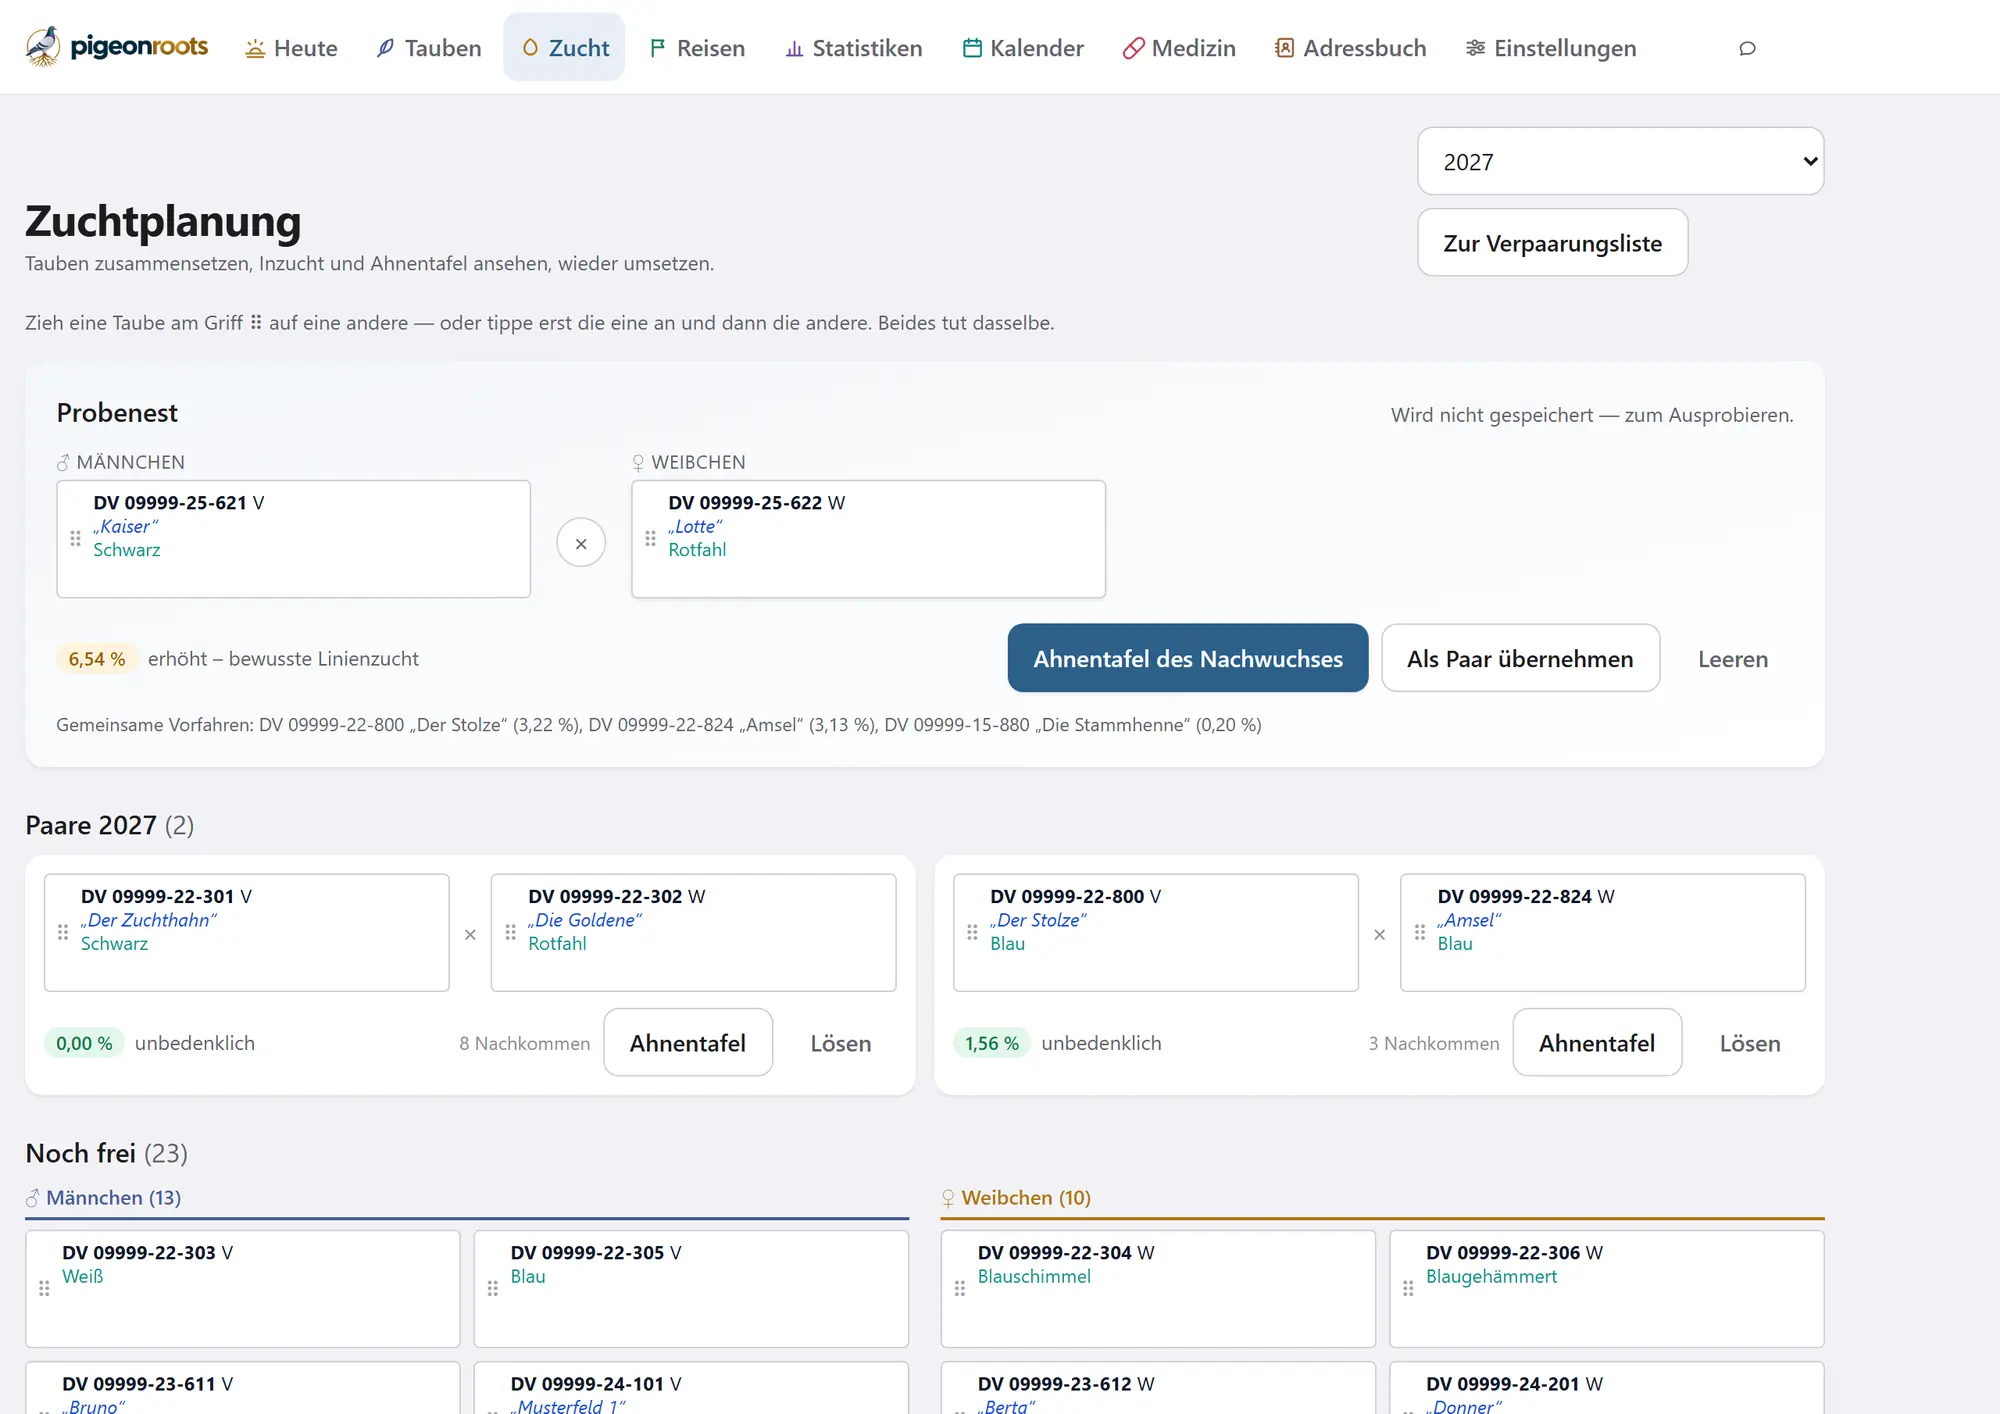Pick drag handle of DV 09999-22-304
Image resolution: width=2000 pixels, height=1414 pixels.
[959, 1289]
